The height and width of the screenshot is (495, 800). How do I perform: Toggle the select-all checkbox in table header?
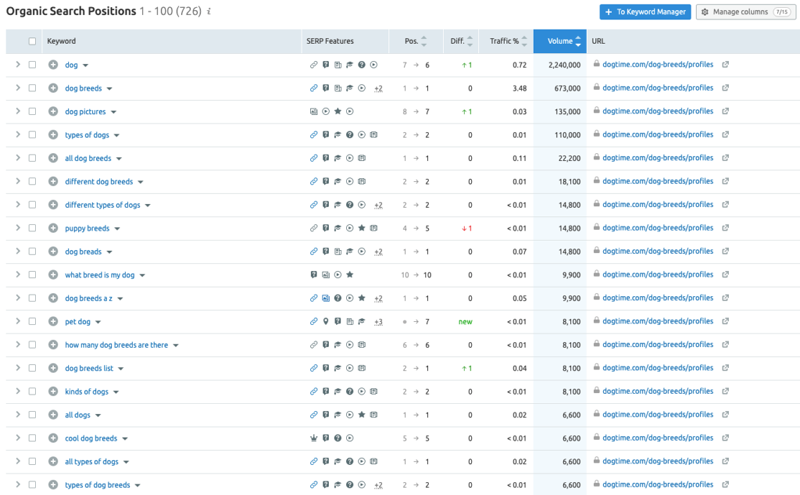(32, 41)
